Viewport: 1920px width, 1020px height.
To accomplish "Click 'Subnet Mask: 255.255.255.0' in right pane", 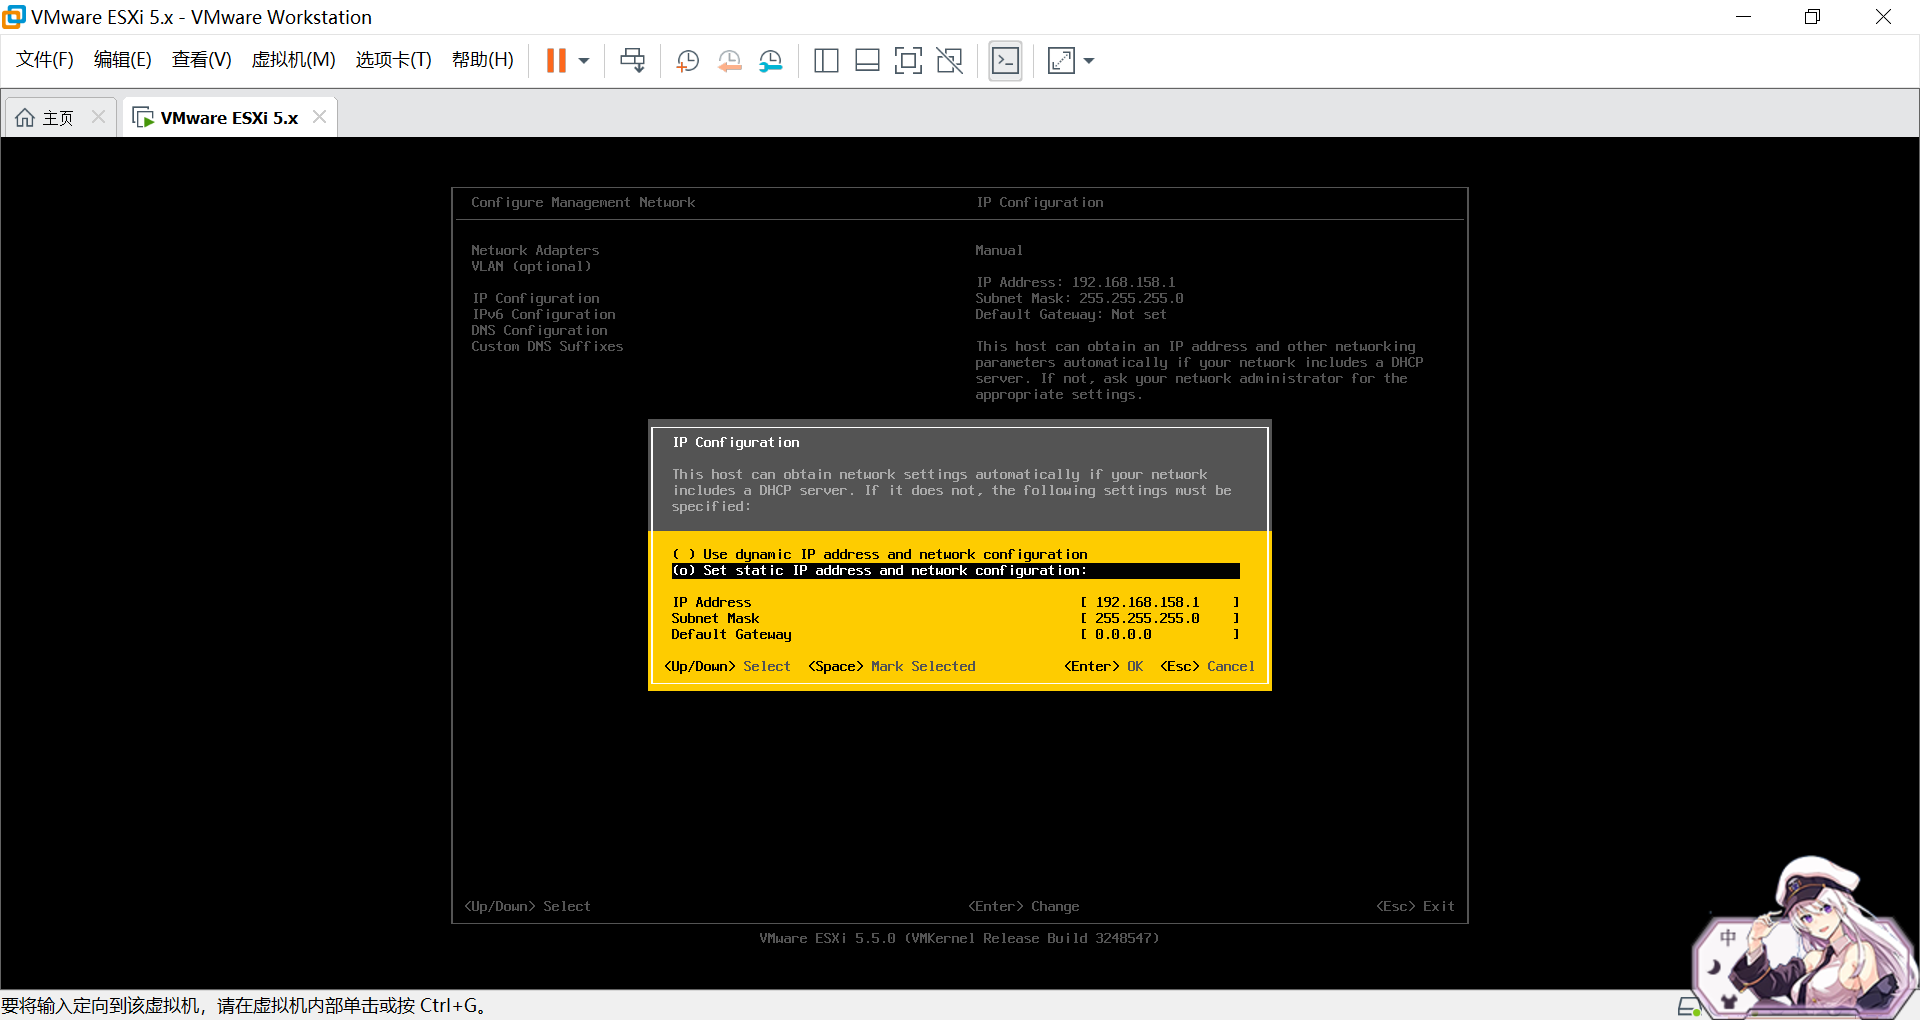I will point(1079,298).
